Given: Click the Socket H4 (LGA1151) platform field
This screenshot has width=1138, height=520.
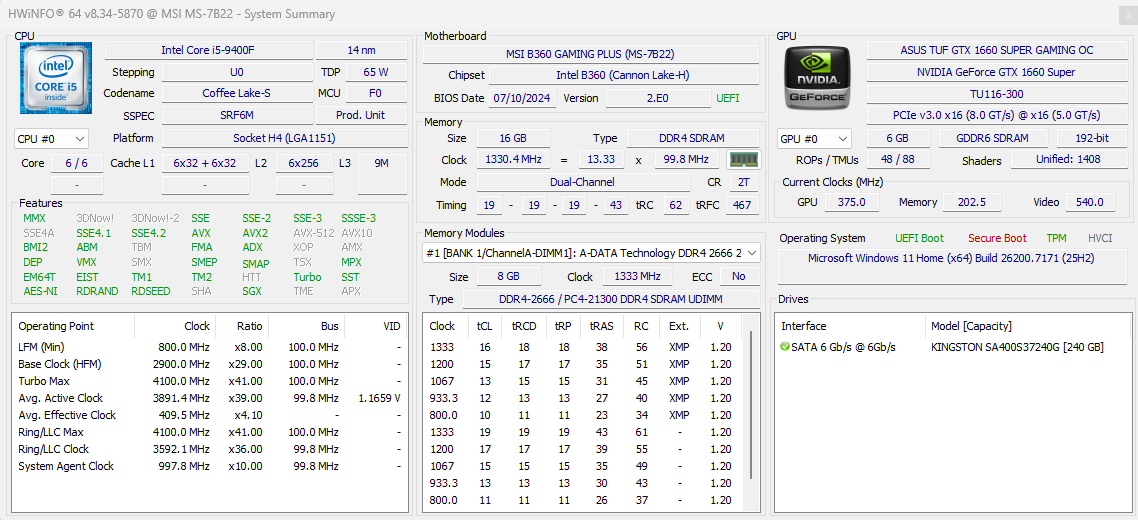Looking at the screenshot, I should (284, 139).
